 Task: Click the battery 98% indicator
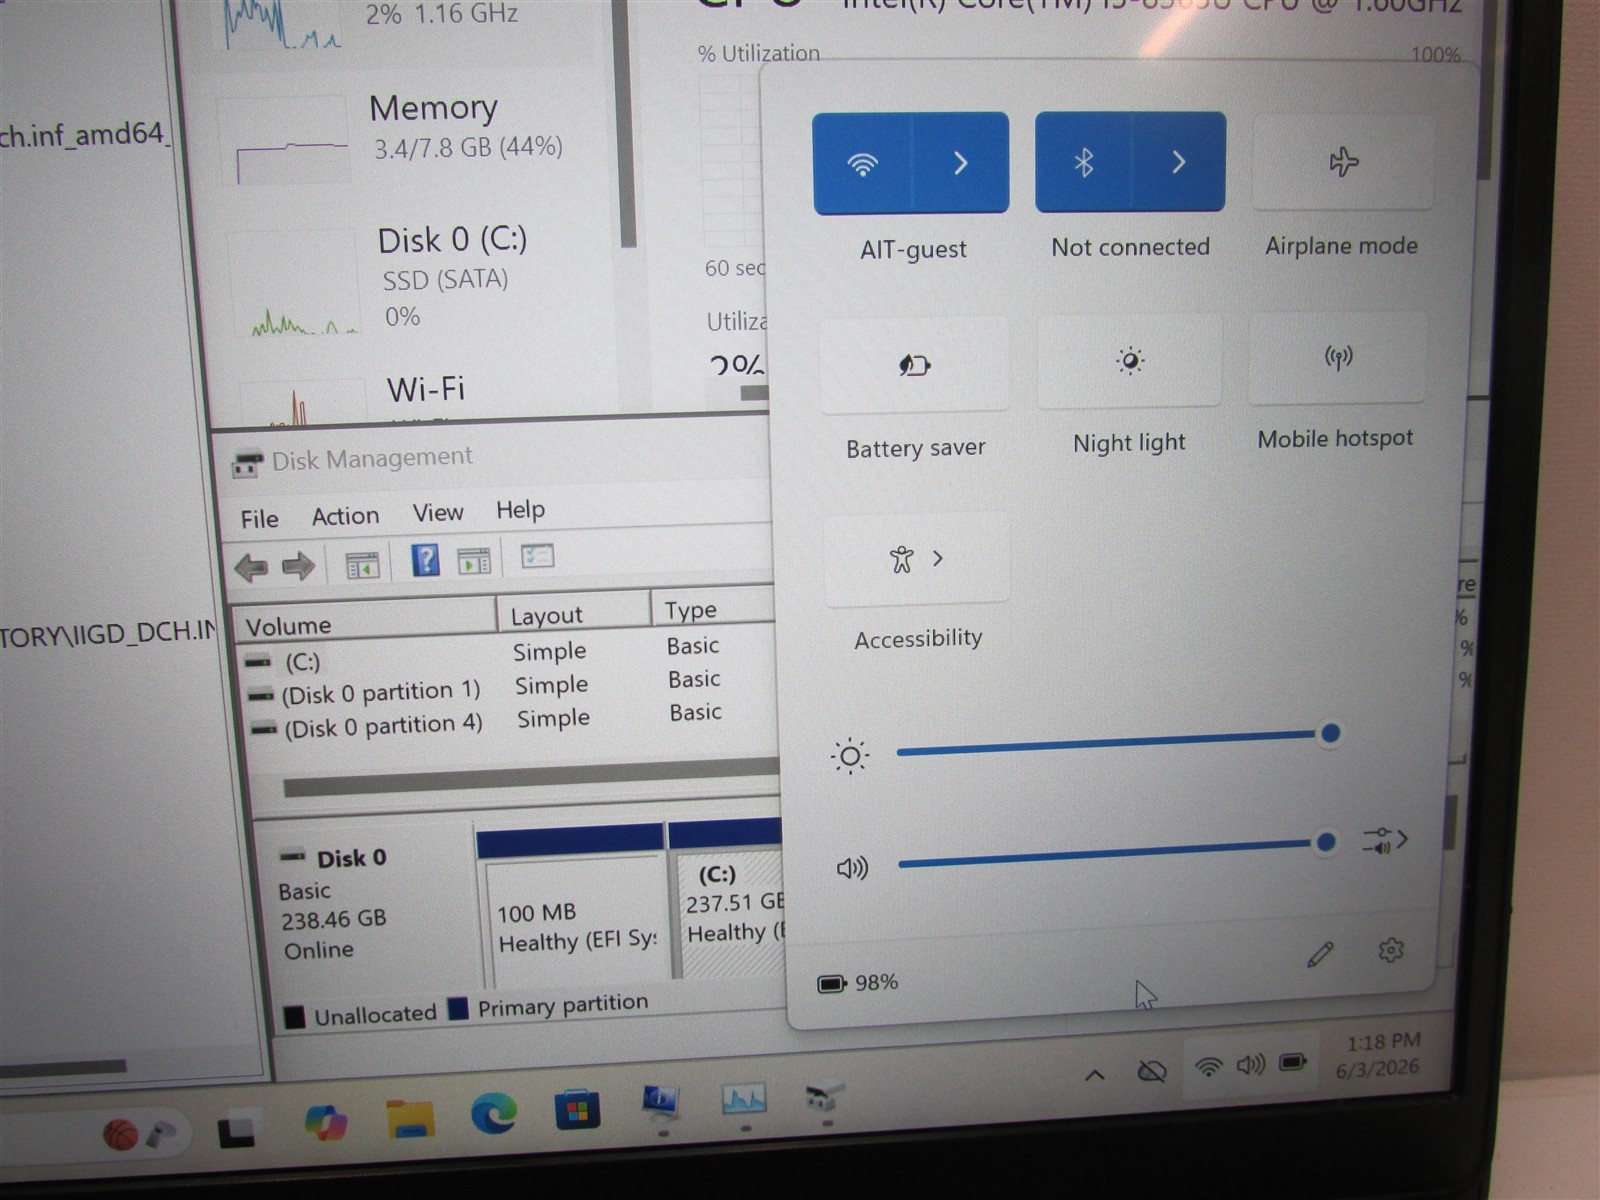[858, 983]
